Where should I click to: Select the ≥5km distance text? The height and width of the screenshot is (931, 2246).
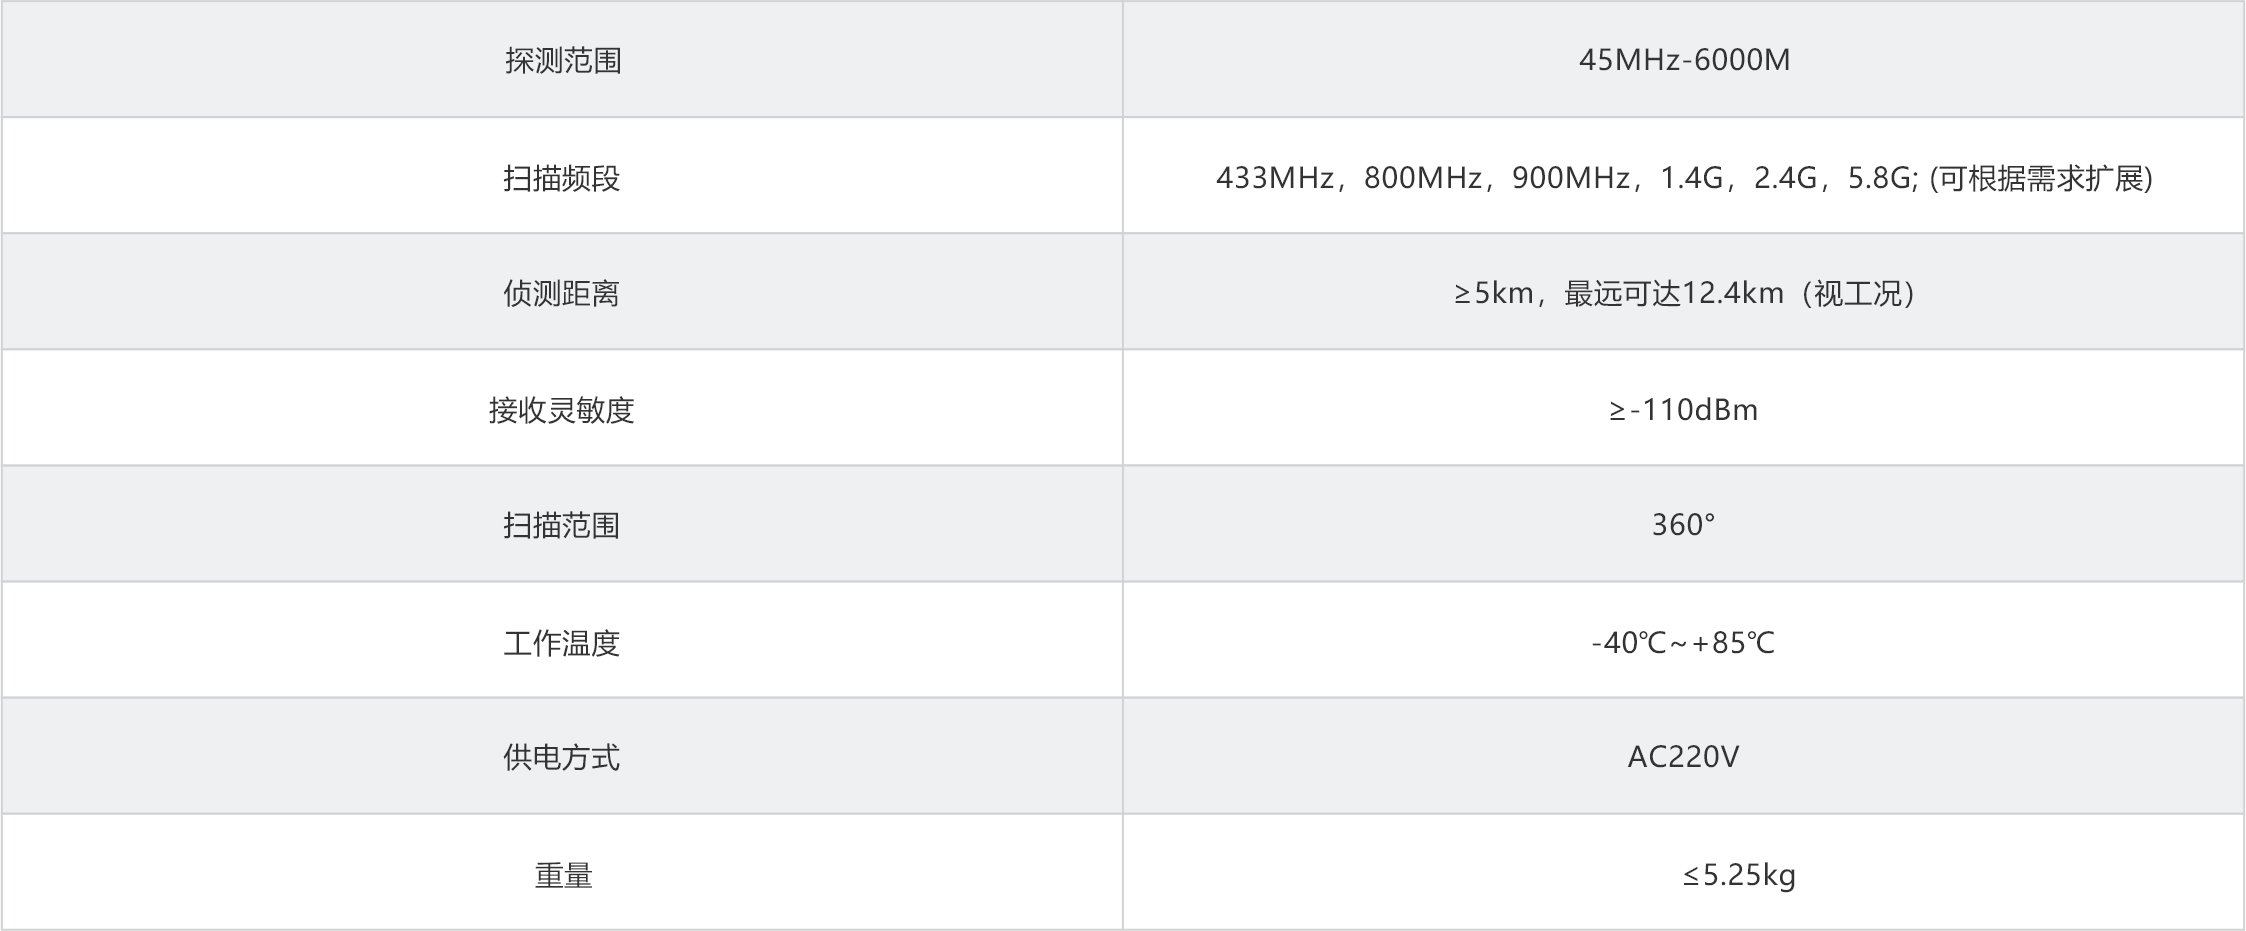[x=1494, y=294]
